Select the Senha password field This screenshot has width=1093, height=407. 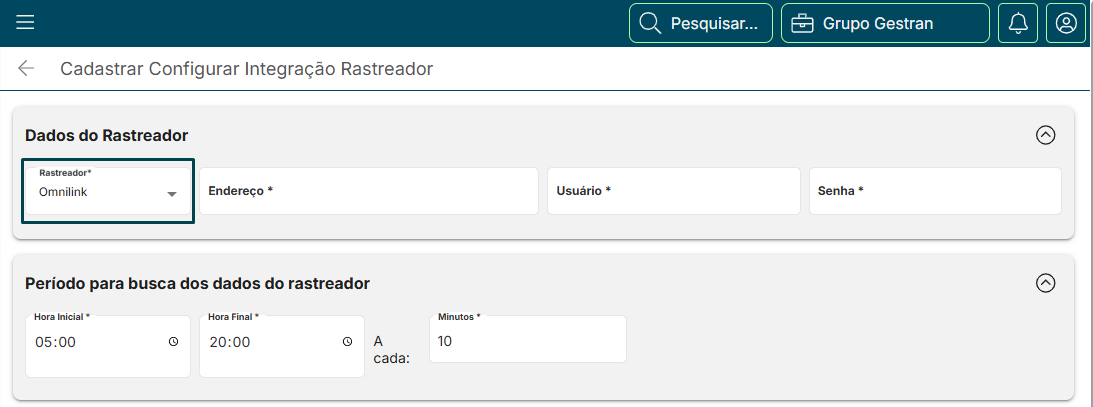point(934,191)
